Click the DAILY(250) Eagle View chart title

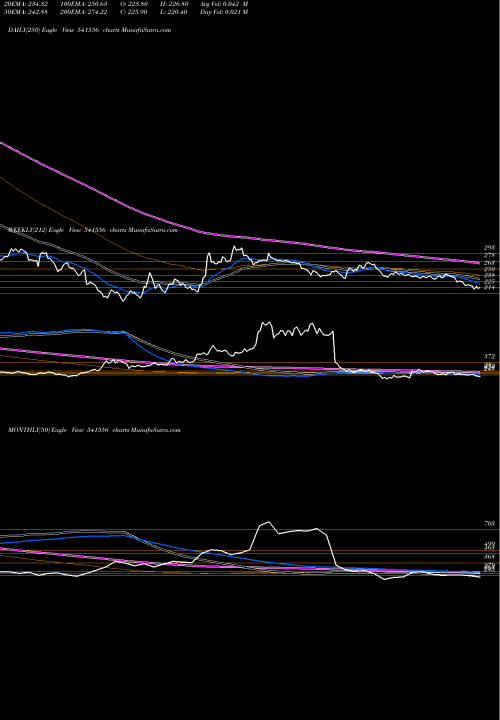(90, 30)
